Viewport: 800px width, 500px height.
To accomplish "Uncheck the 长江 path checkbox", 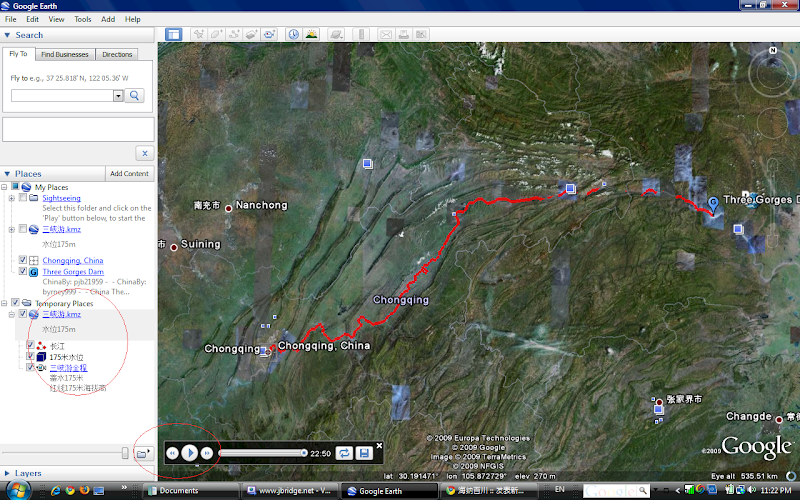I will point(31,345).
